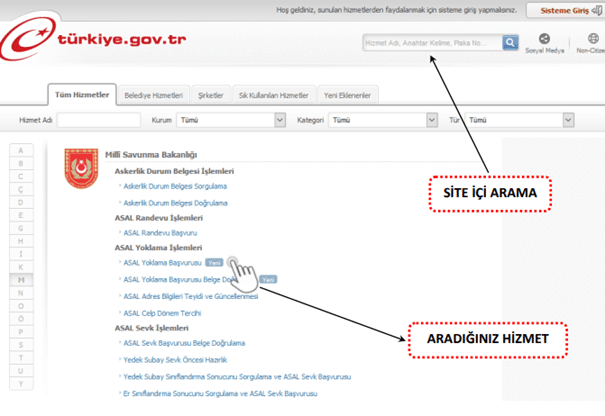Open Askerlik Durum Belgesi Doğrulama link
The height and width of the screenshot is (416, 605).
tap(176, 203)
